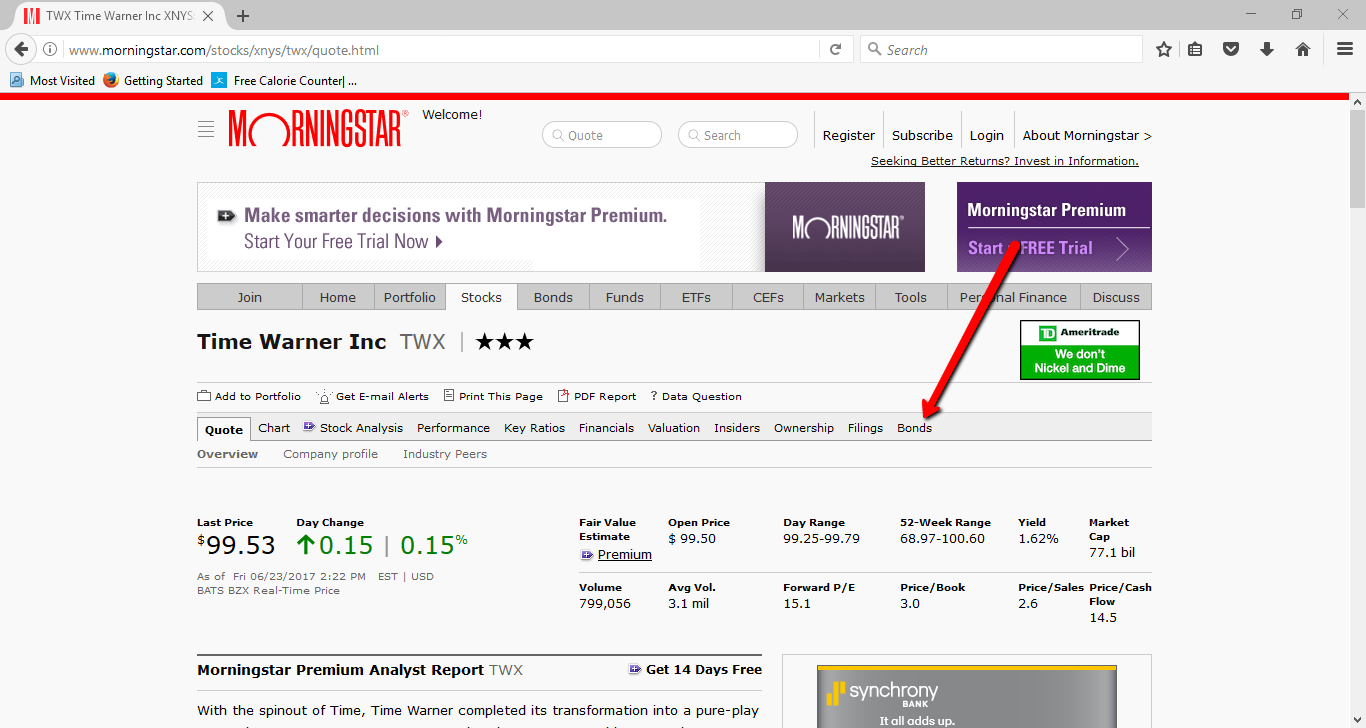Switch to the Performance sub-tab

point(453,427)
